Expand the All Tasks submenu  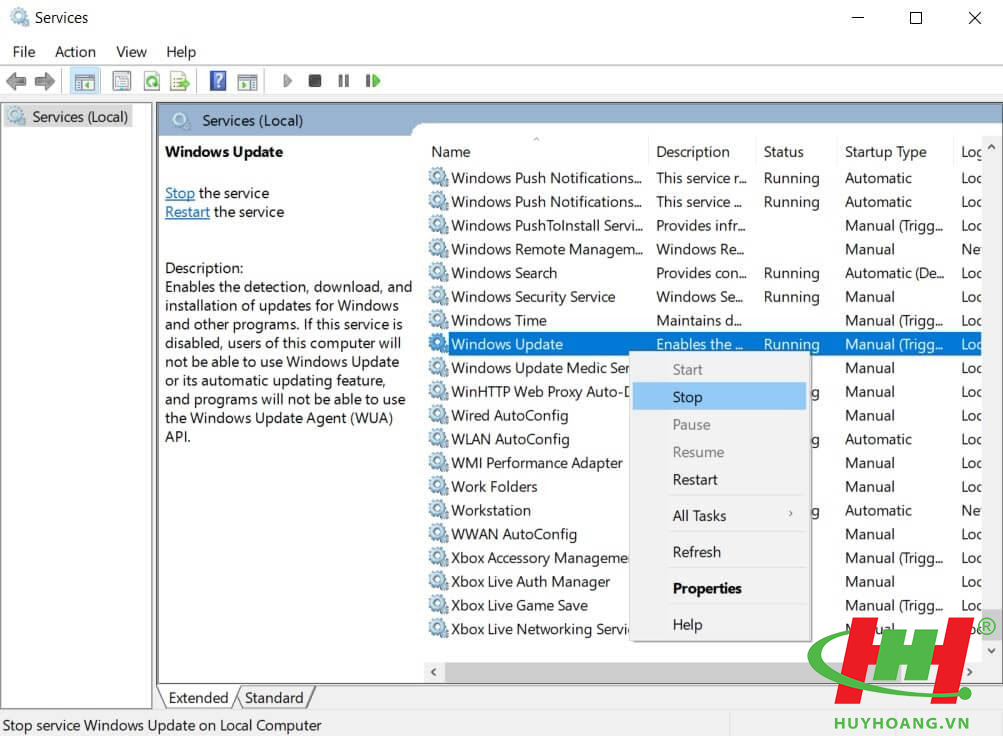click(720, 515)
